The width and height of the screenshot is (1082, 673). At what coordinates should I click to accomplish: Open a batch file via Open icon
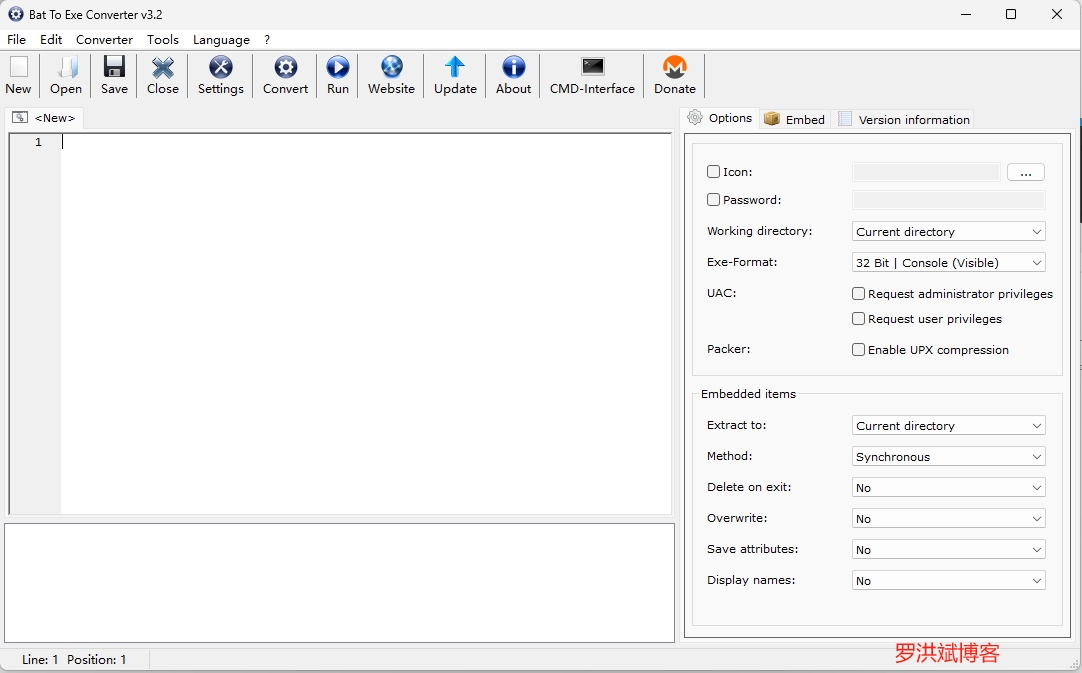66,67
